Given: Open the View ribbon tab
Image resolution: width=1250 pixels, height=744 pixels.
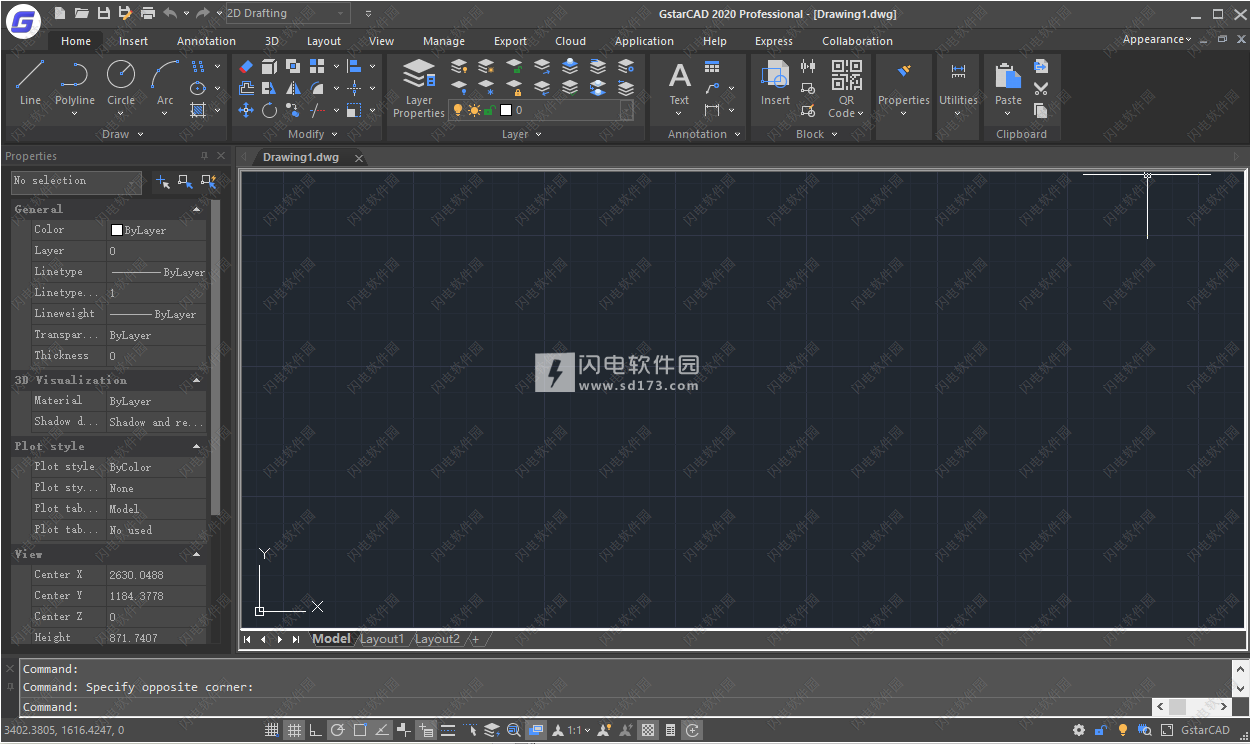Looking at the screenshot, I should pyautogui.click(x=381, y=41).
